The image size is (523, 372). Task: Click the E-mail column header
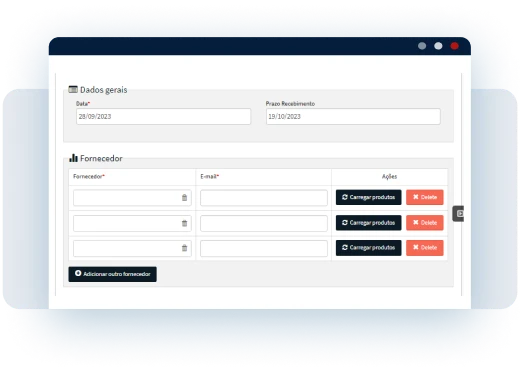point(209,176)
